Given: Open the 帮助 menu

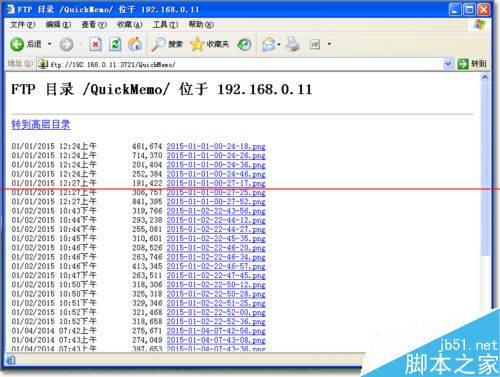Looking at the screenshot, I should (201, 25).
